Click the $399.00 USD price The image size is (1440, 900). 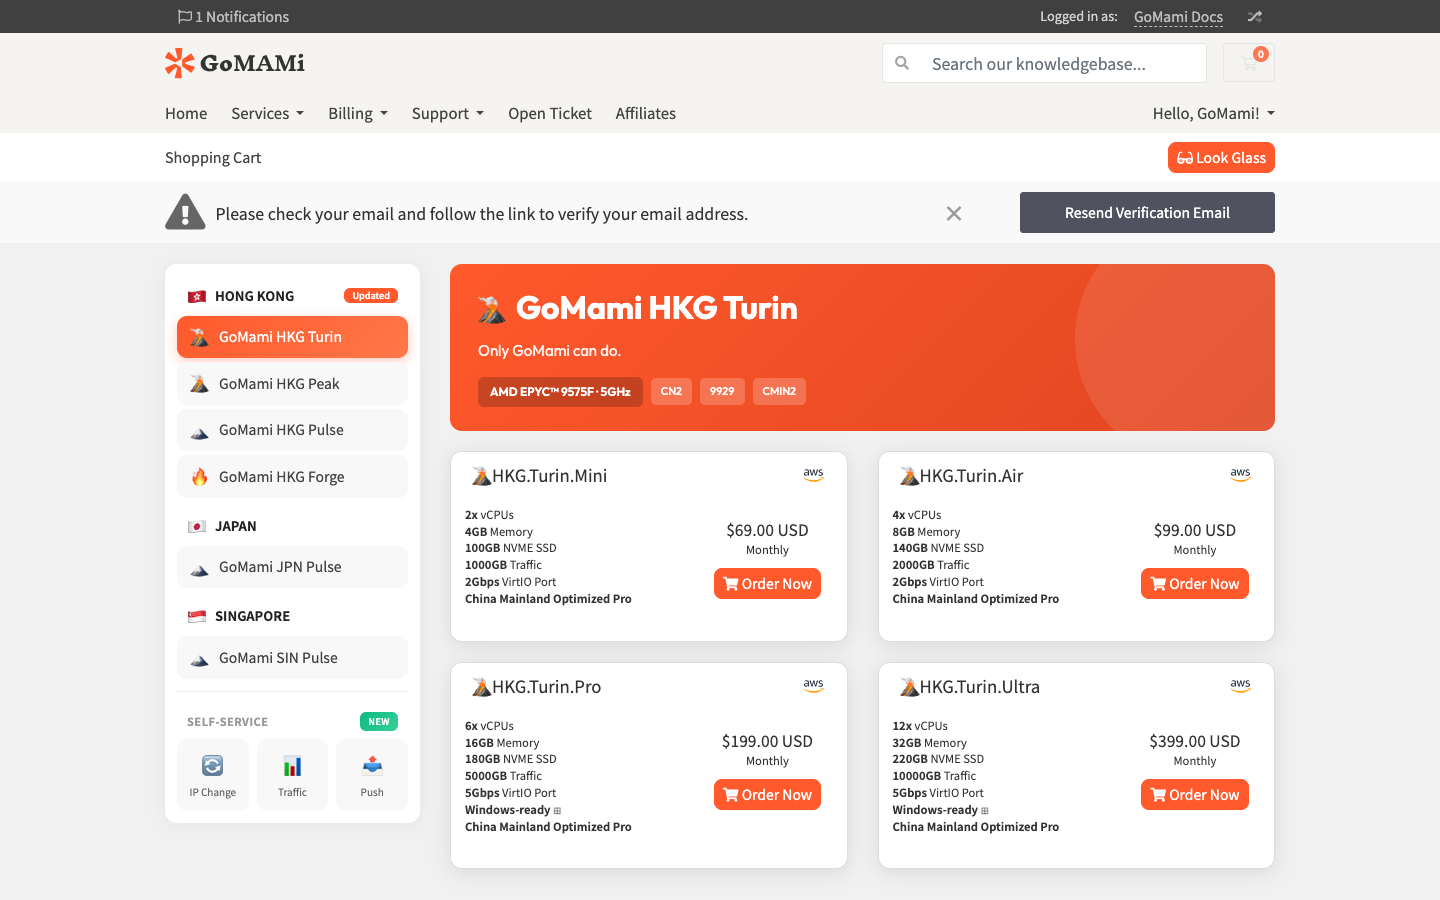pos(1195,741)
